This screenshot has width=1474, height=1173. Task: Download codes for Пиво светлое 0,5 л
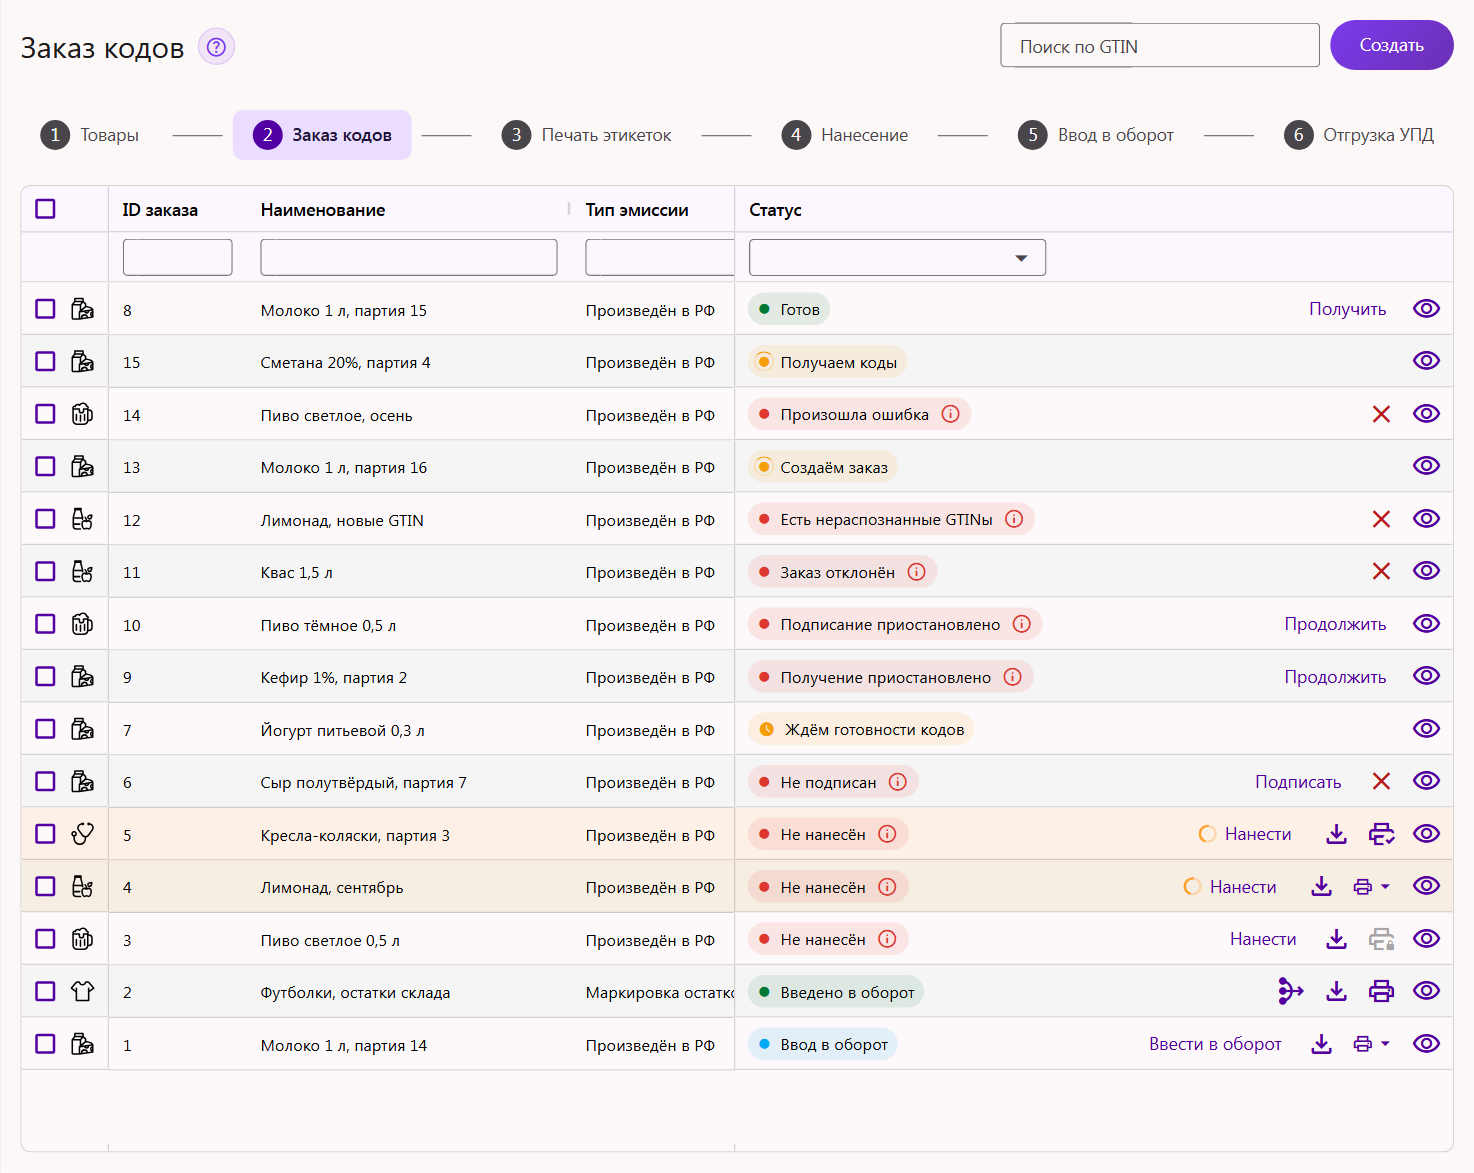pyautogui.click(x=1336, y=939)
